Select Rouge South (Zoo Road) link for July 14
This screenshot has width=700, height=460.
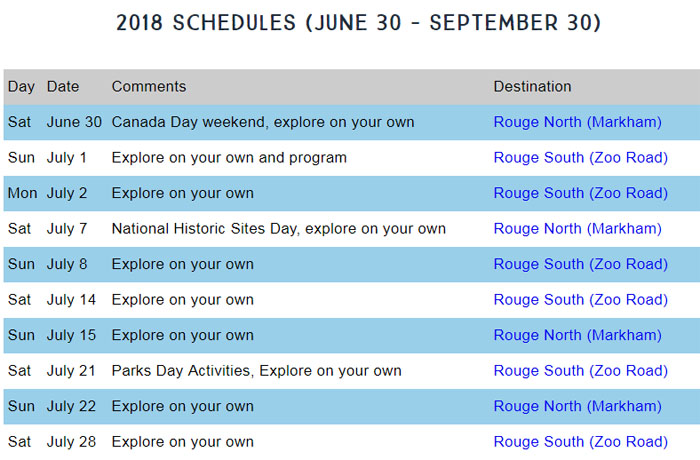580,300
